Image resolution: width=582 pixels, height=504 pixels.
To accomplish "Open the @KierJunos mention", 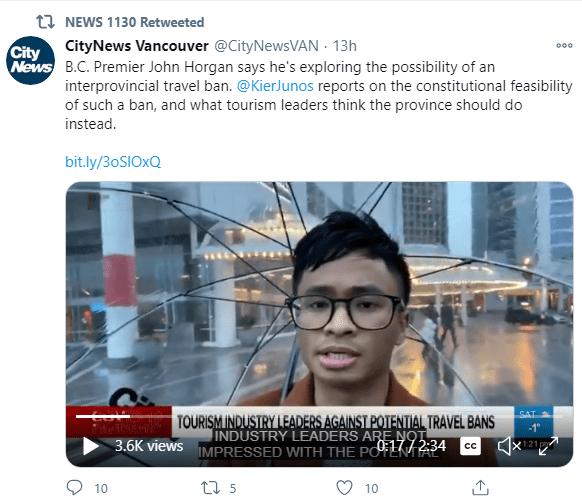I will click(275, 86).
